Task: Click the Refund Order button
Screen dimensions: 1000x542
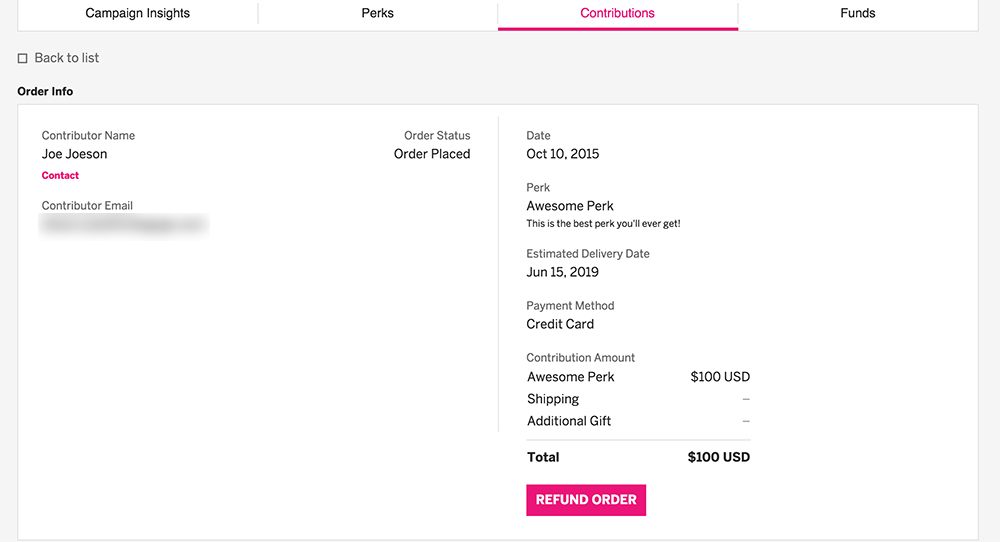Action: pyautogui.click(x=586, y=500)
